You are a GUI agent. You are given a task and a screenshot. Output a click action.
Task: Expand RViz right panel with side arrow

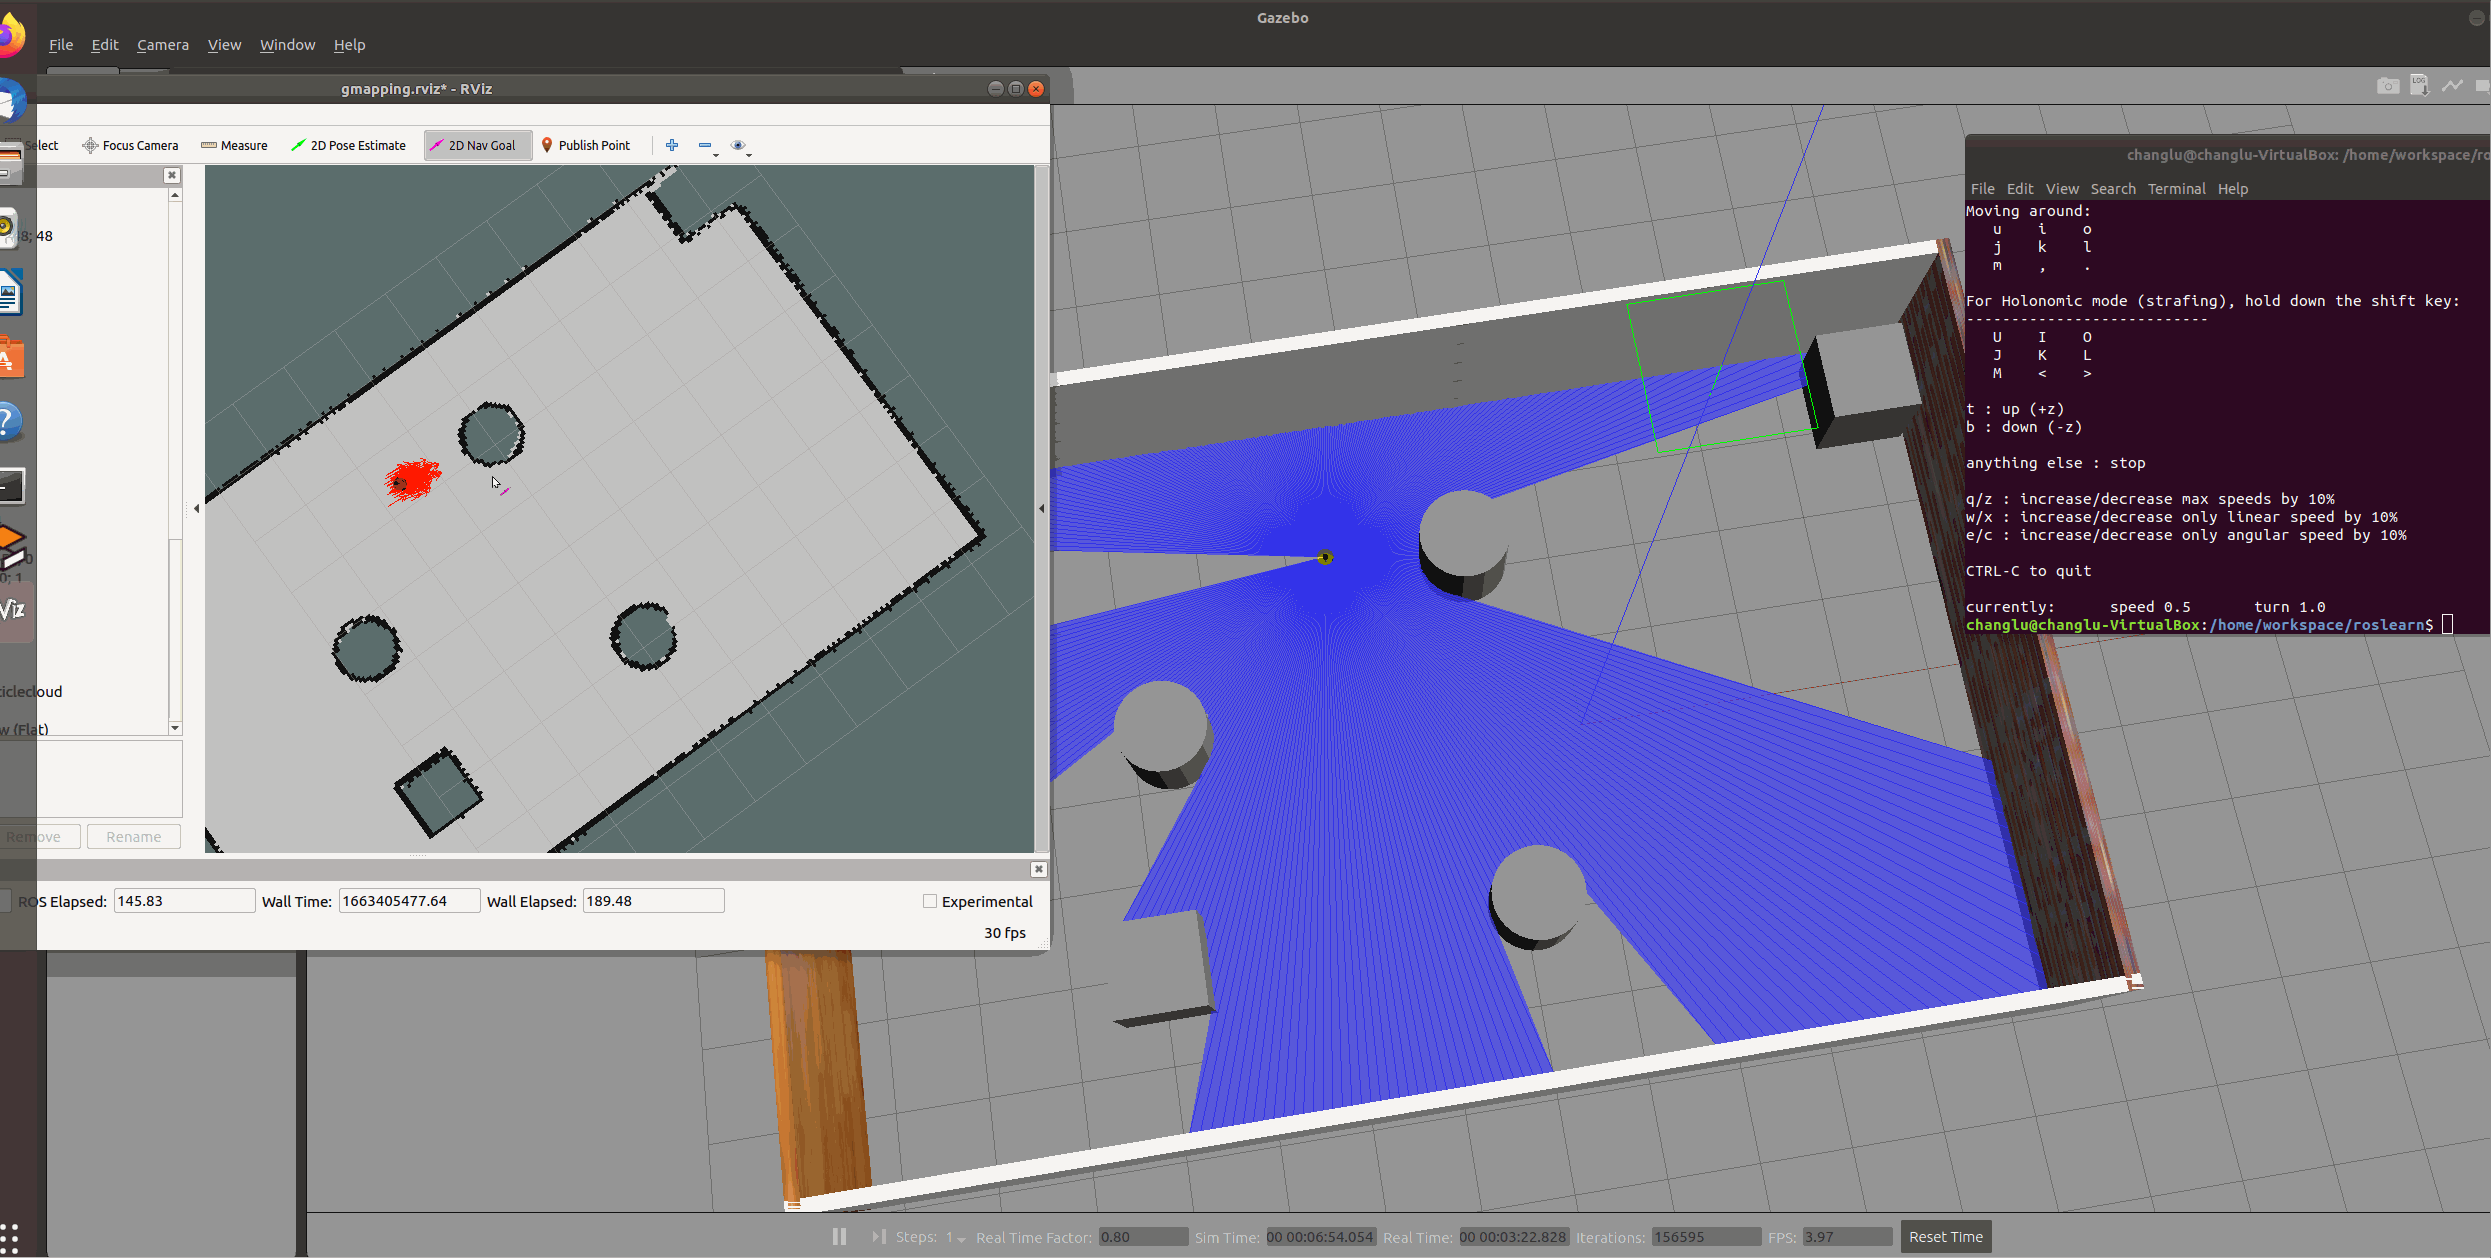tap(1041, 509)
